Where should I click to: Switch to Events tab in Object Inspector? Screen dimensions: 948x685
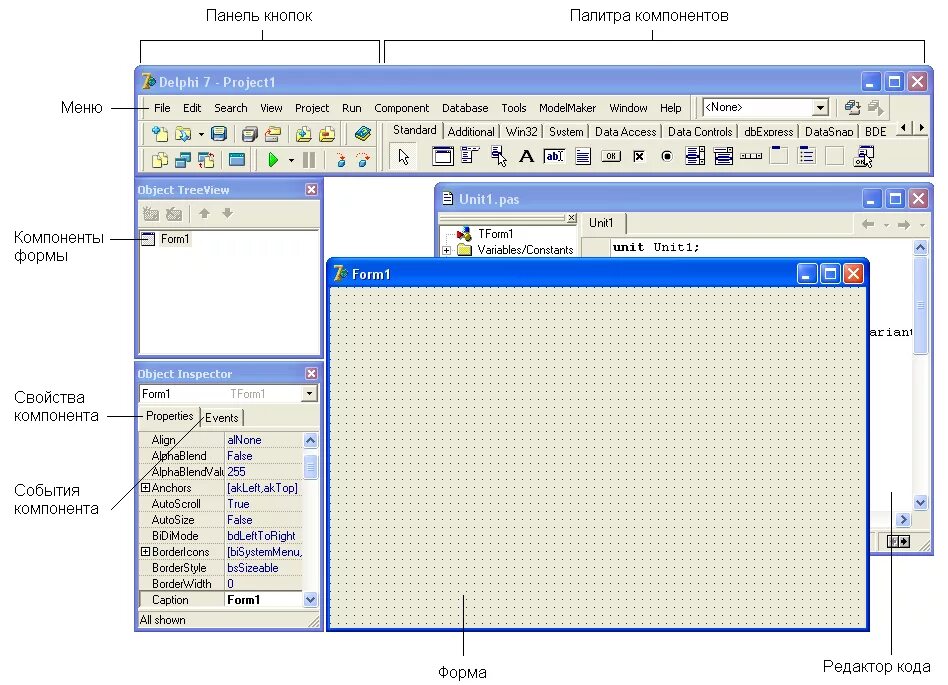[x=221, y=418]
